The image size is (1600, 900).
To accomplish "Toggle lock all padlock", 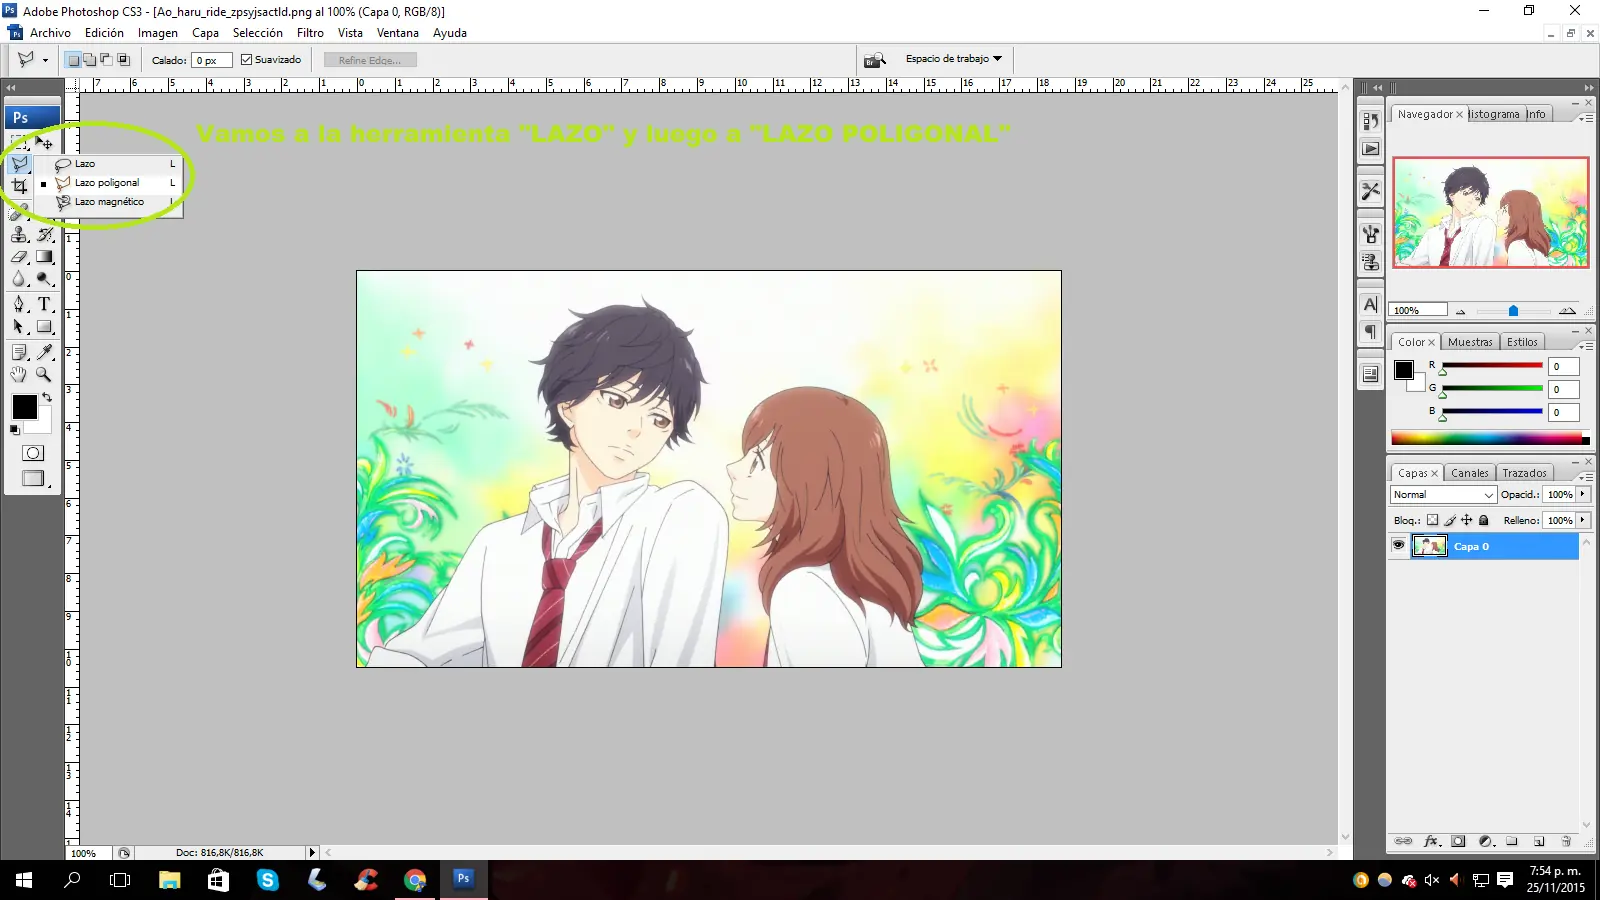I will tap(1484, 520).
